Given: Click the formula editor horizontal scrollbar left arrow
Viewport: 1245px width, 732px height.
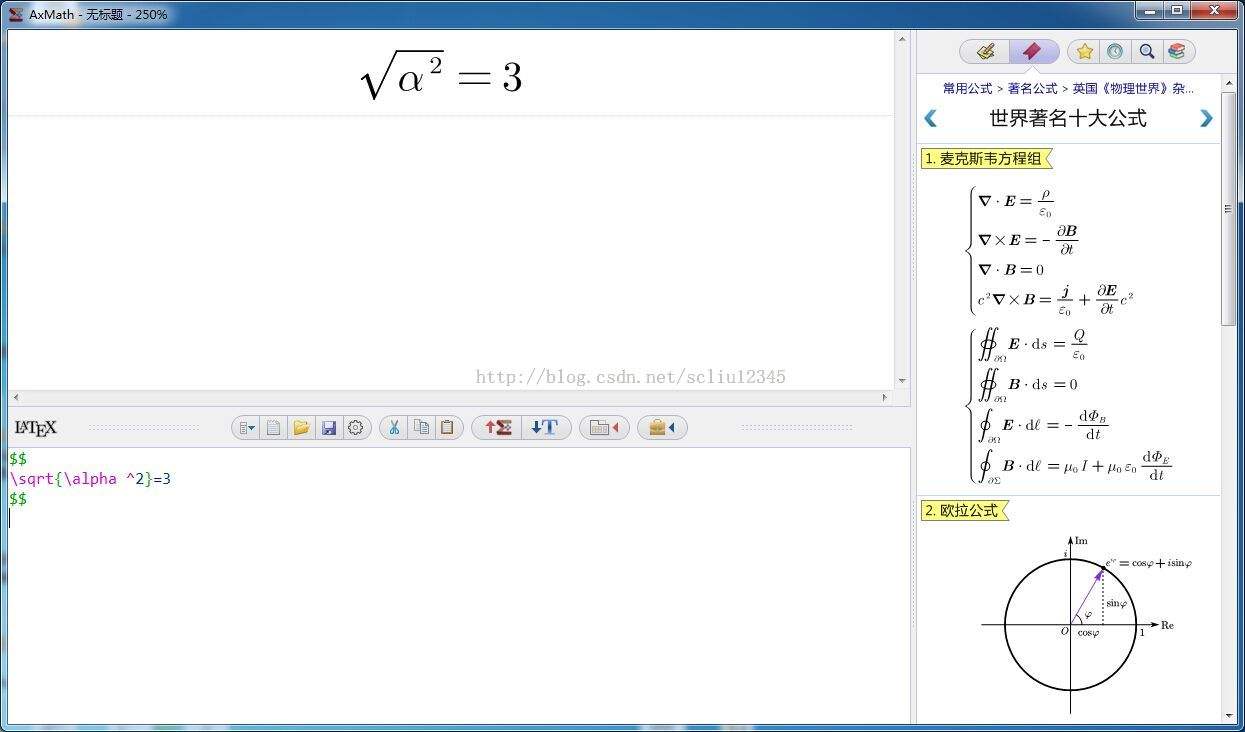Looking at the screenshot, I should point(16,397).
